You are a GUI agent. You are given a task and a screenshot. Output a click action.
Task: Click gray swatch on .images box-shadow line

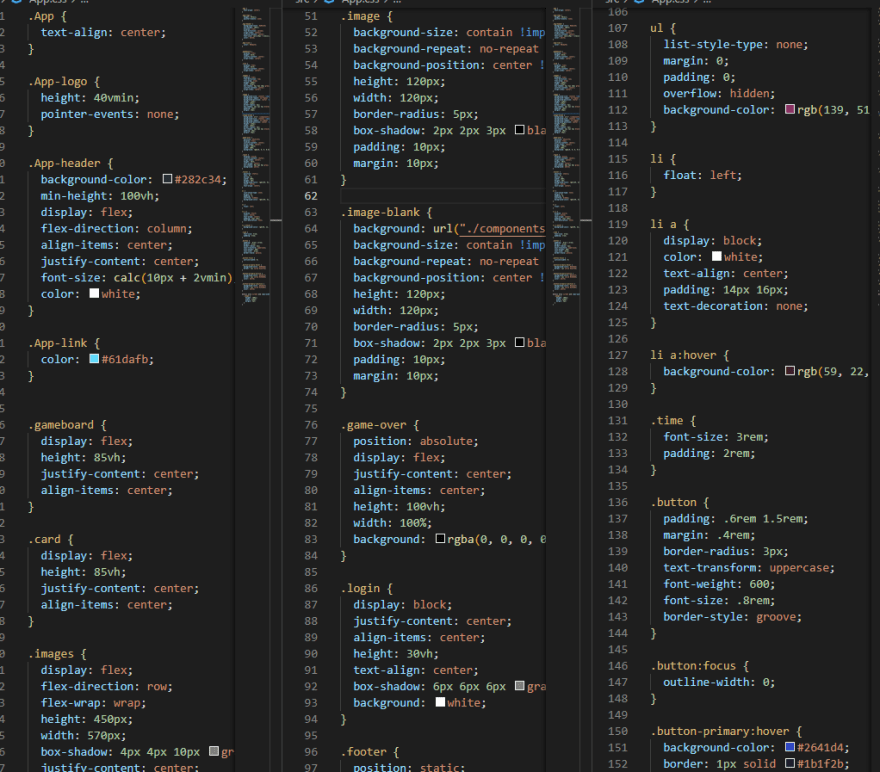[x=214, y=751]
